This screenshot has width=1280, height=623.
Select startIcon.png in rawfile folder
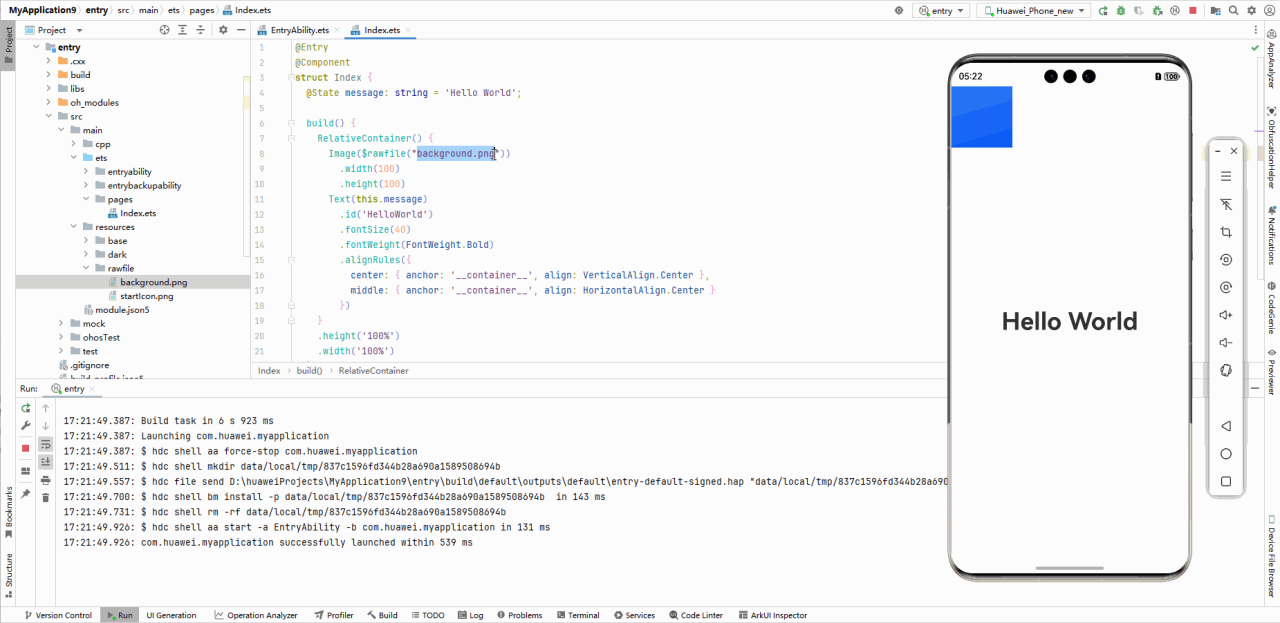coord(146,296)
